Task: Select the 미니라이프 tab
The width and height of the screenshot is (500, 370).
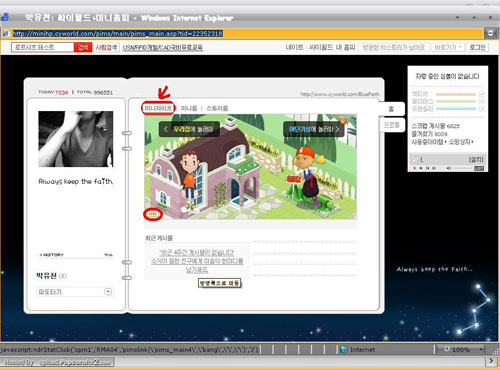Action: click(x=158, y=108)
